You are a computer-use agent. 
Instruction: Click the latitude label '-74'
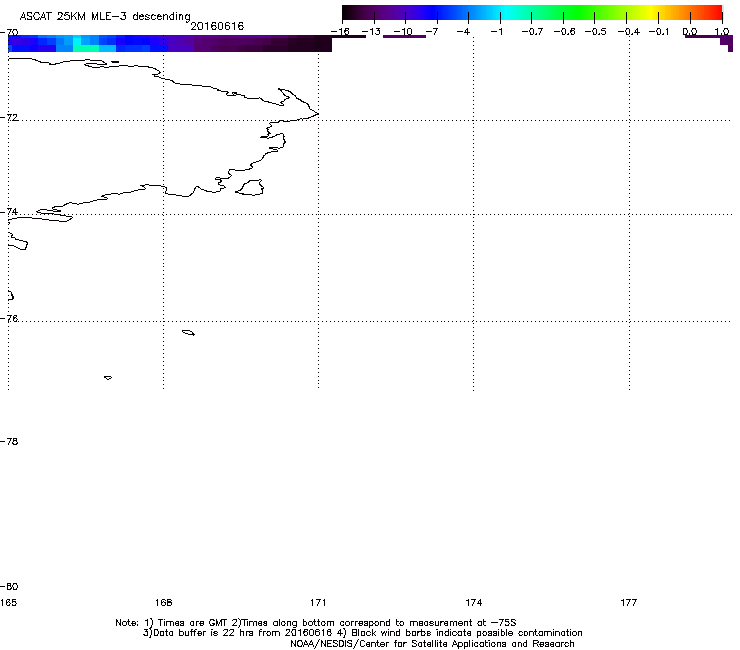click(9, 211)
